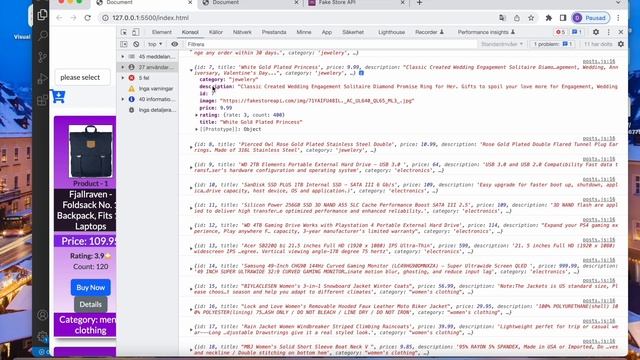The image size is (640, 360).
Task: Switch to Prestanda tab
Action: [x=274, y=32]
